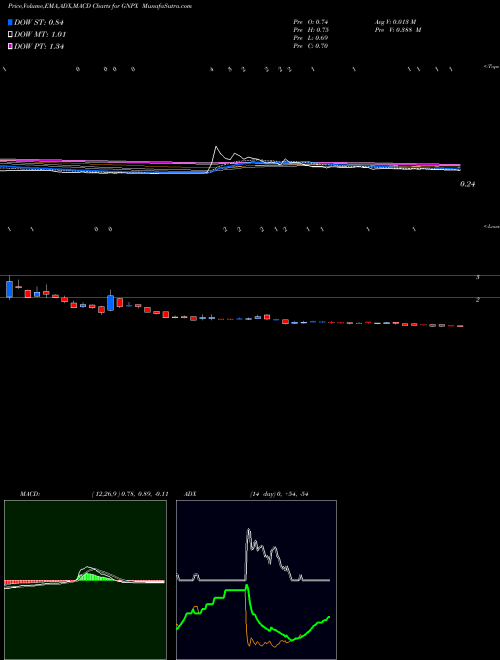The width and height of the screenshot is (500, 660).
Task: Open the green MACD chart panel
Action: pos(85,580)
